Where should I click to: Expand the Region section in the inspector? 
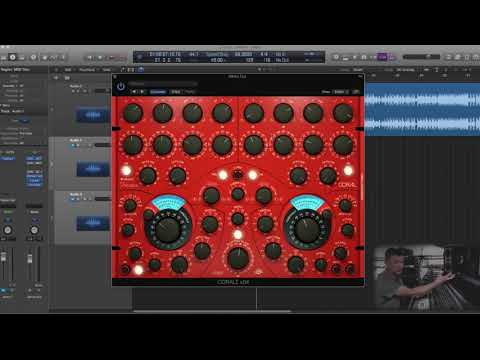[15, 70]
